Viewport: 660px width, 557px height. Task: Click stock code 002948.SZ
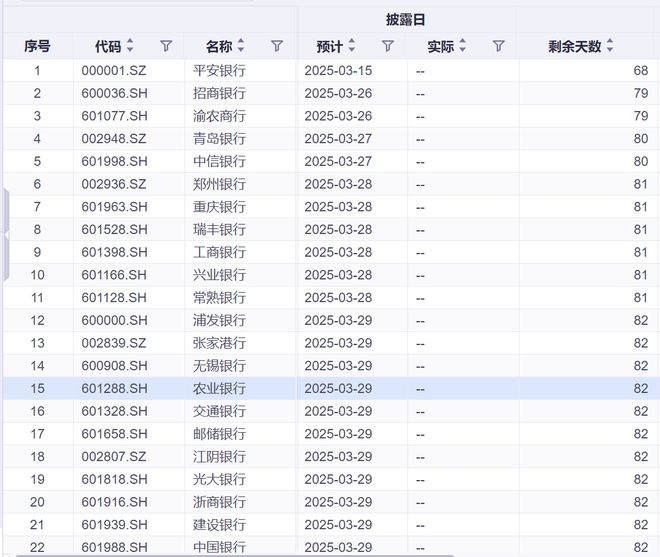(114, 139)
